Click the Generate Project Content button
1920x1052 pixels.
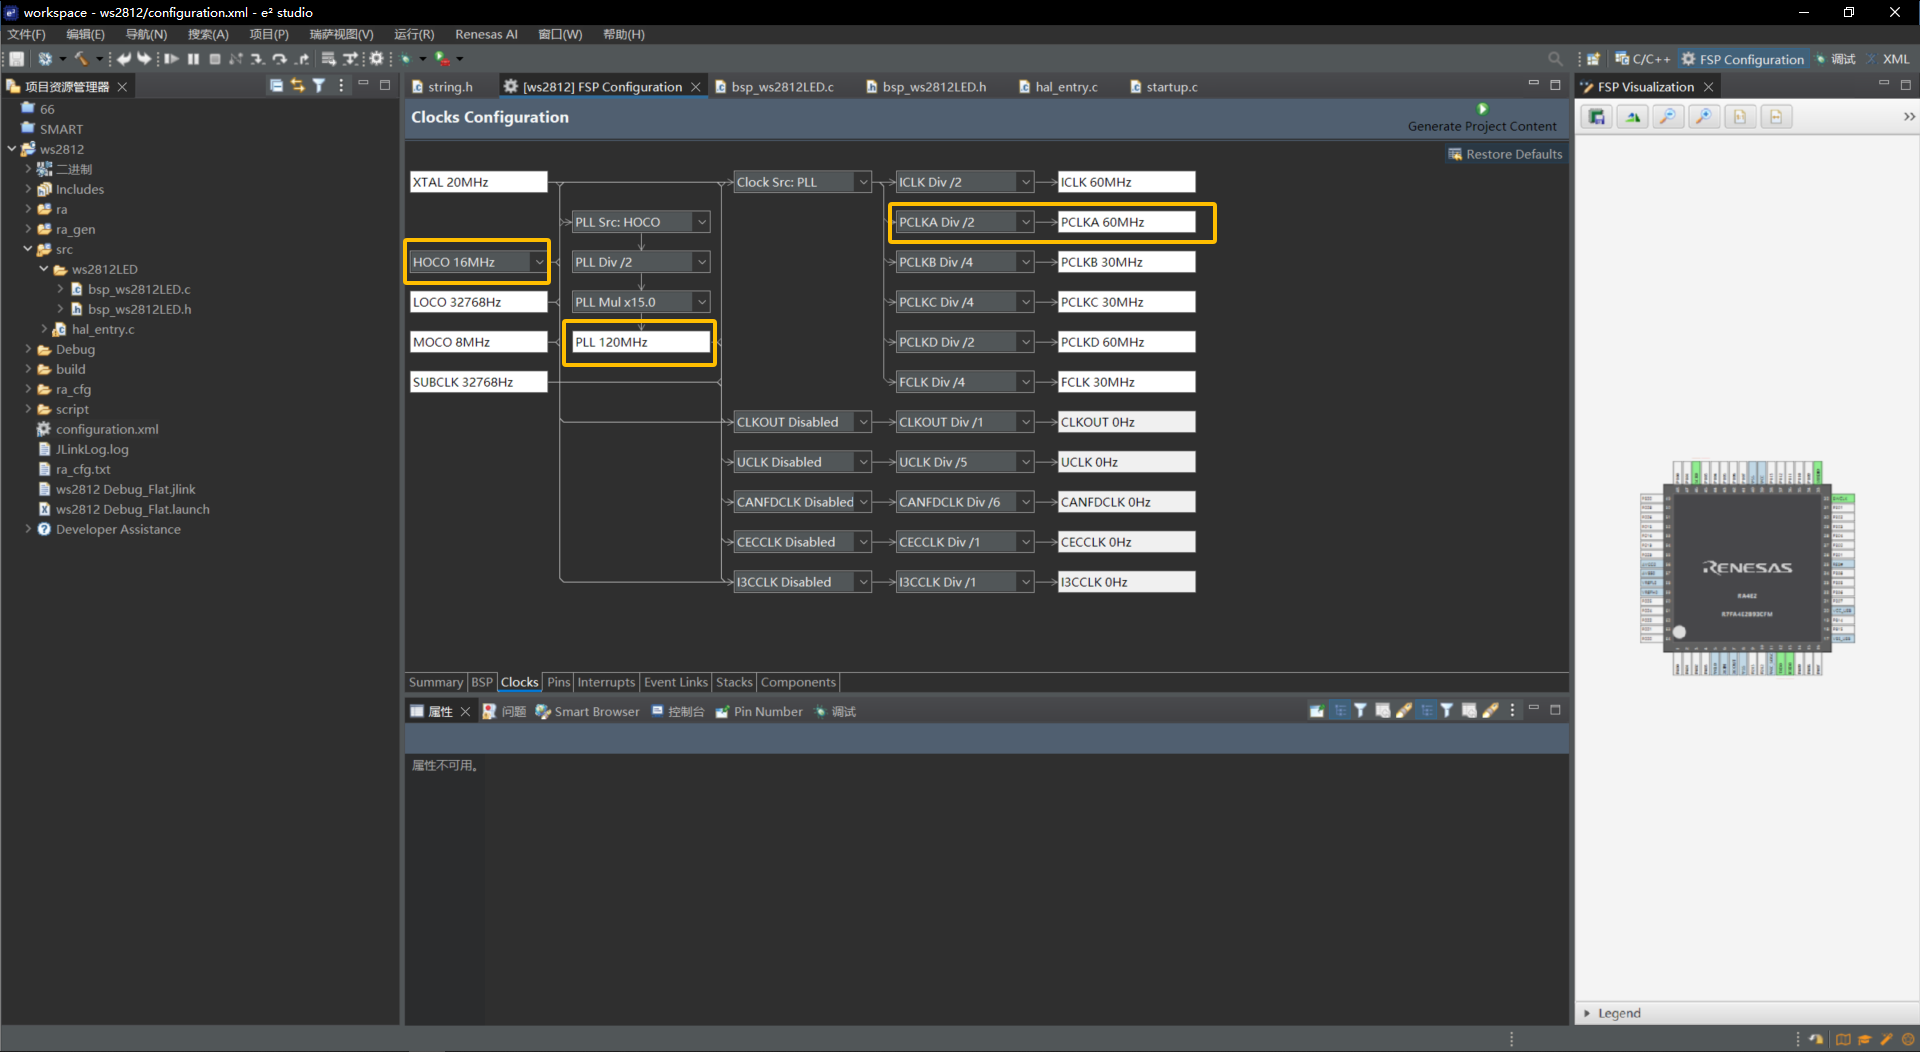coord(1482,118)
